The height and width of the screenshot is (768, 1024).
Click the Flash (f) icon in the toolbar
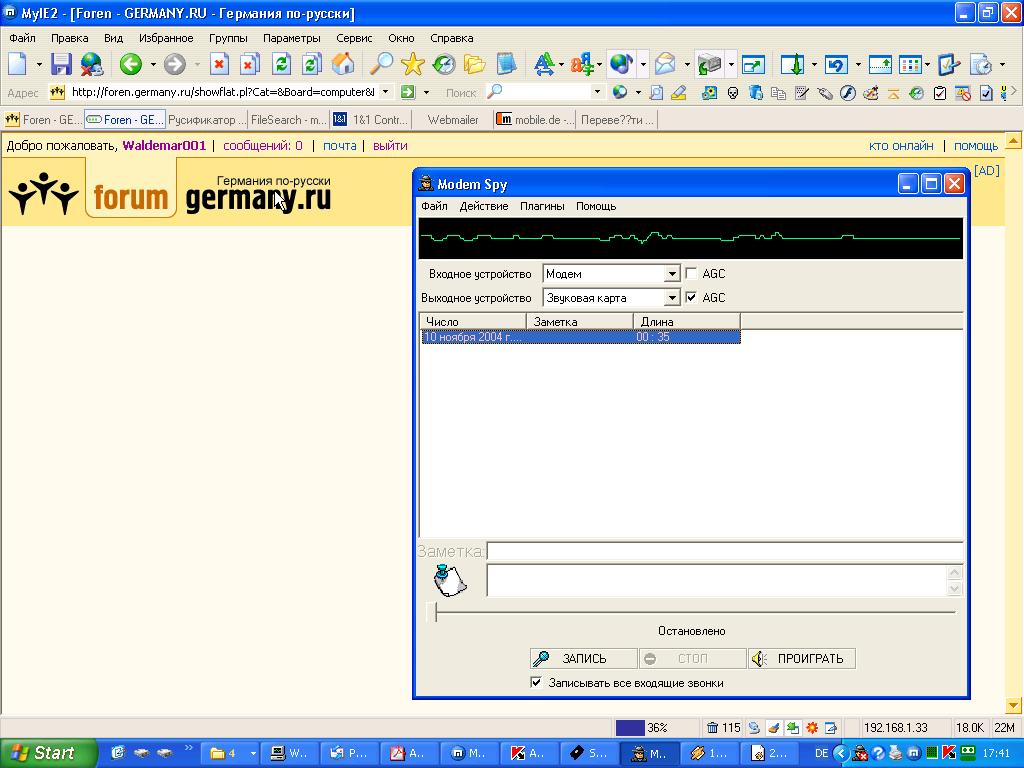[848, 93]
